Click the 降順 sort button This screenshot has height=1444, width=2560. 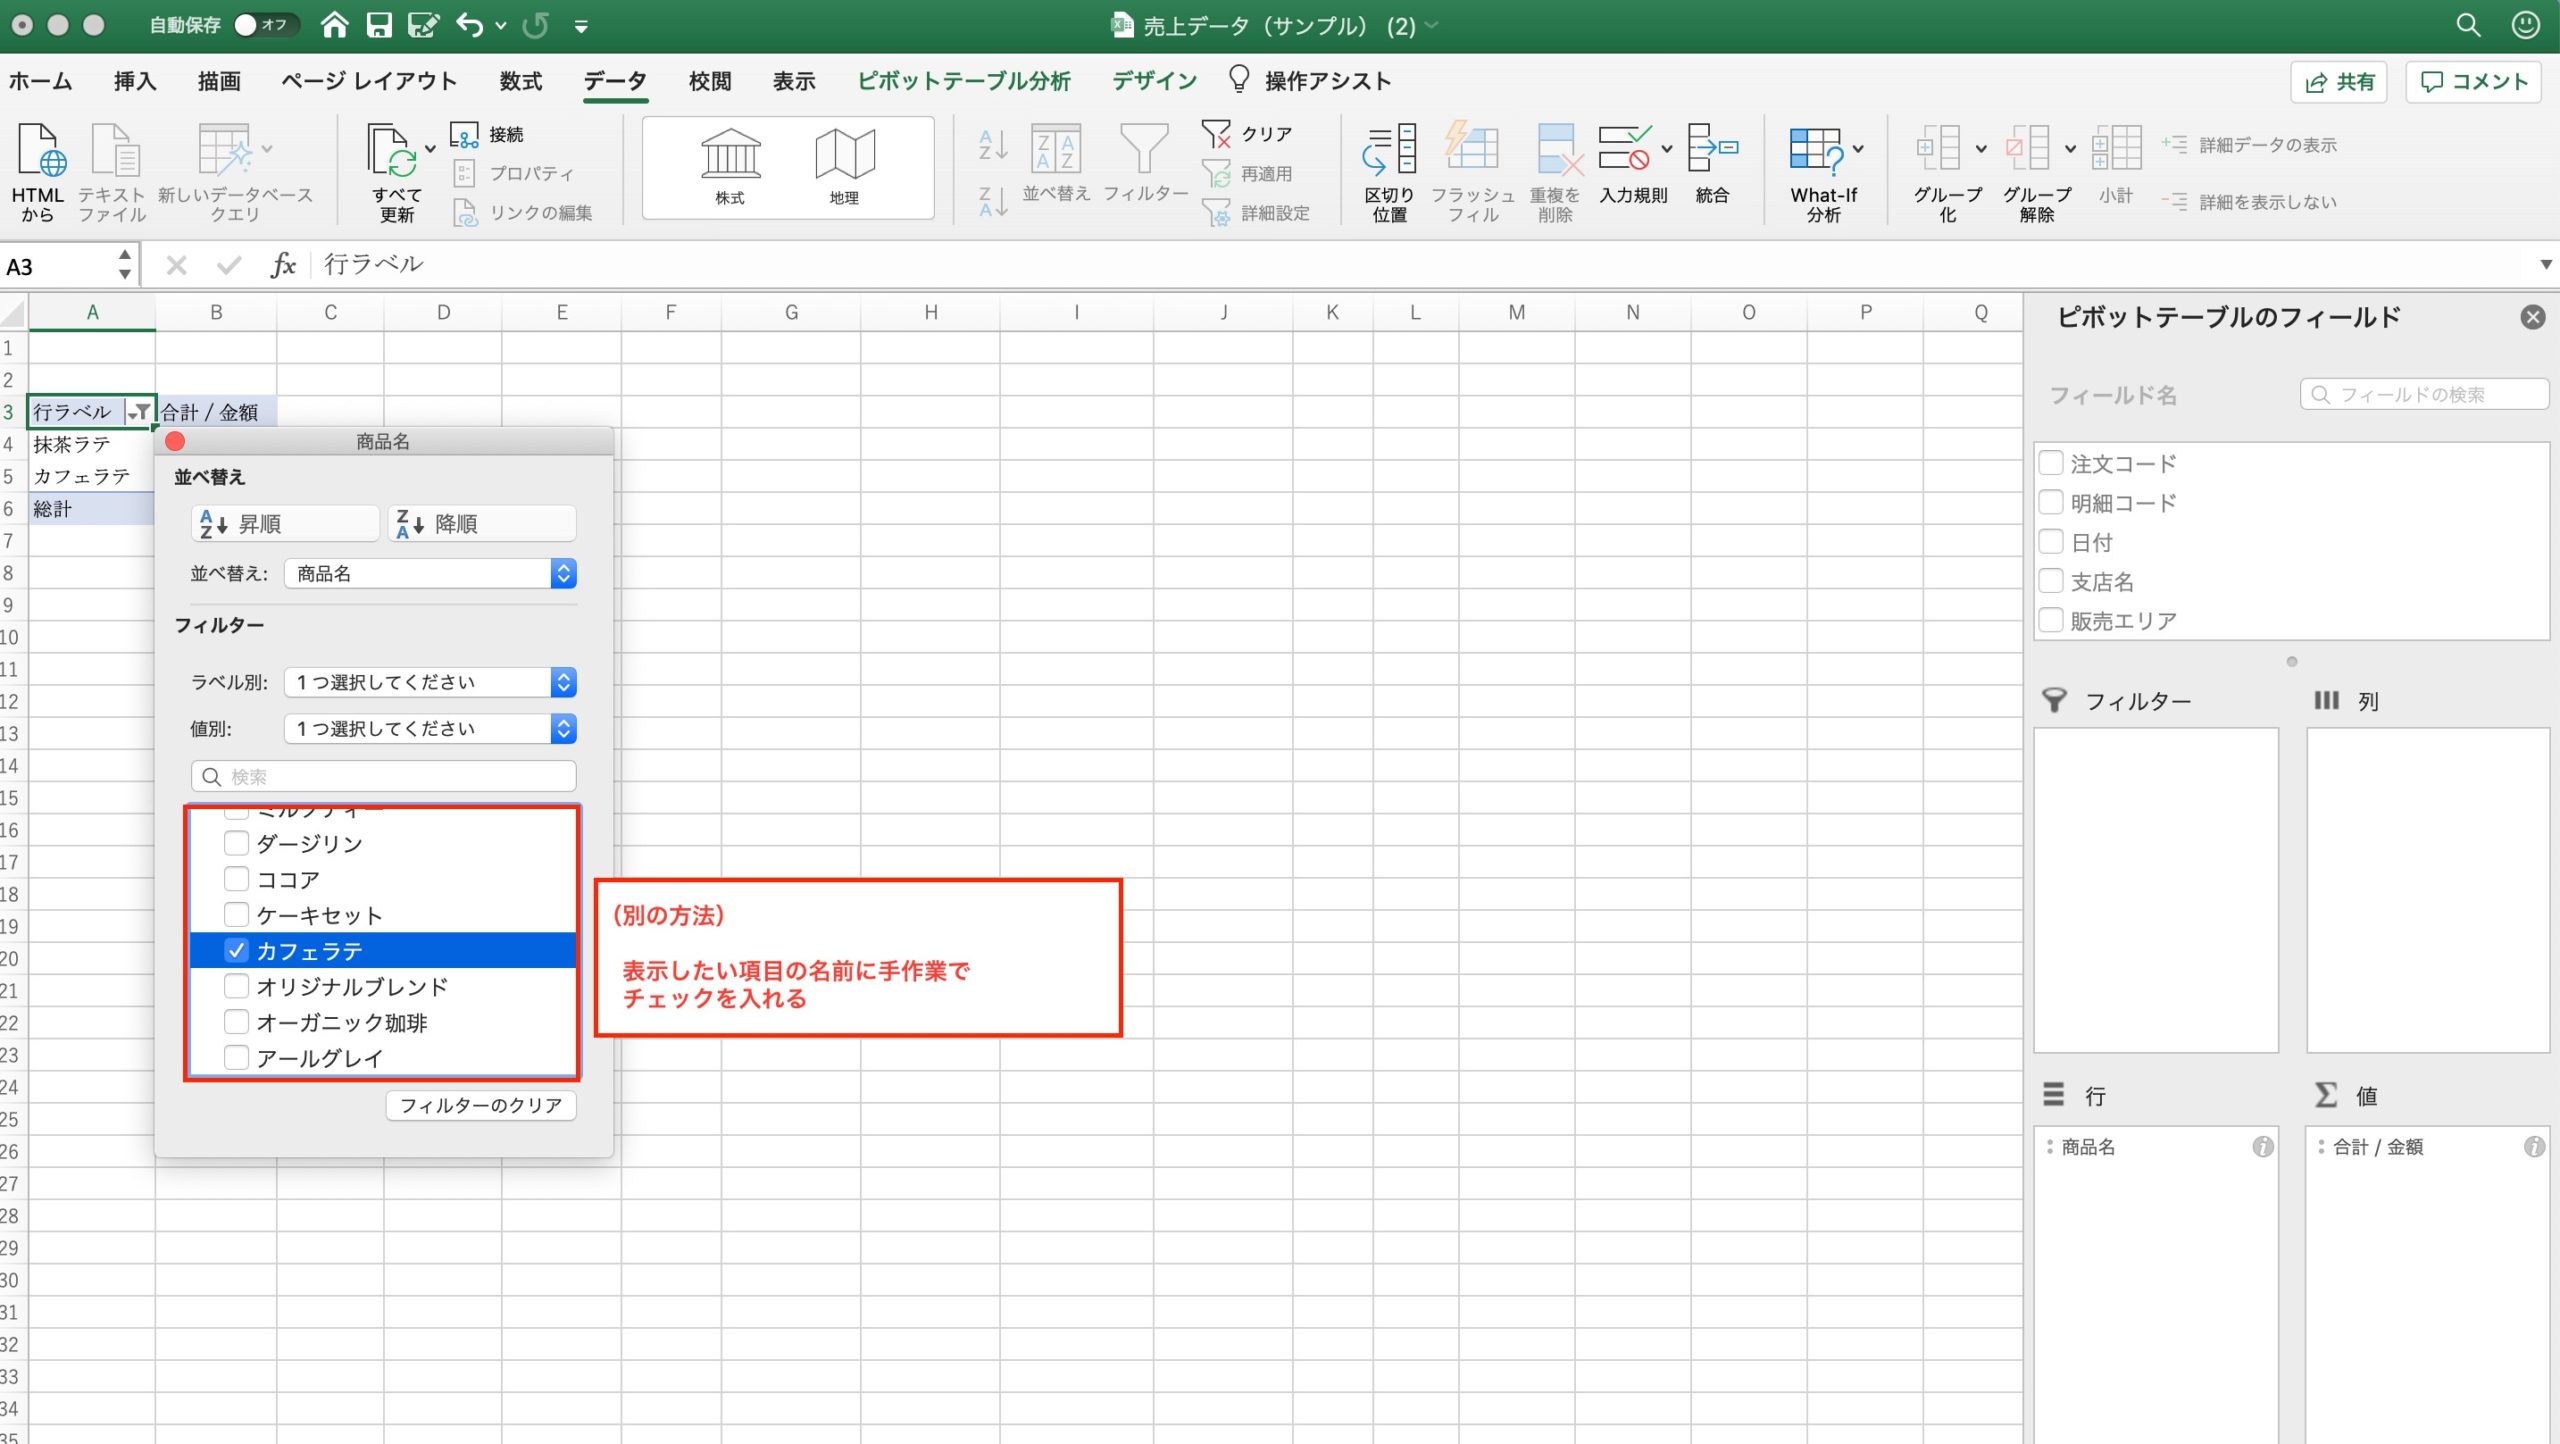[x=482, y=523]
